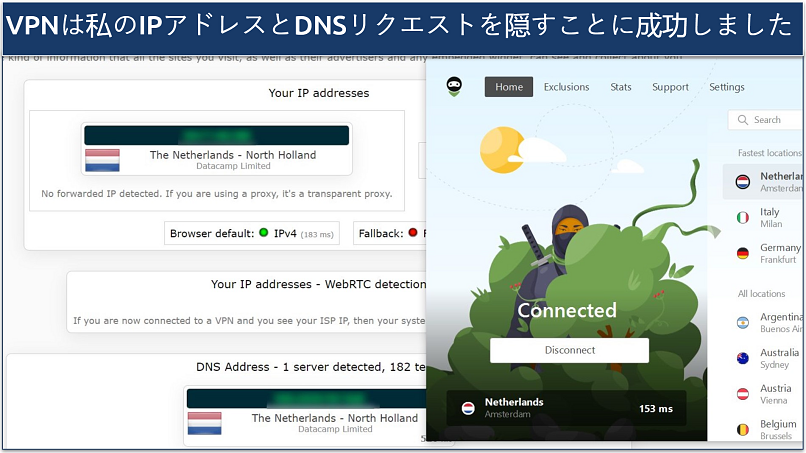Click the green IPv4 status indicator
The width and height of the screenshot is (806, 453).
click(264, 232)
